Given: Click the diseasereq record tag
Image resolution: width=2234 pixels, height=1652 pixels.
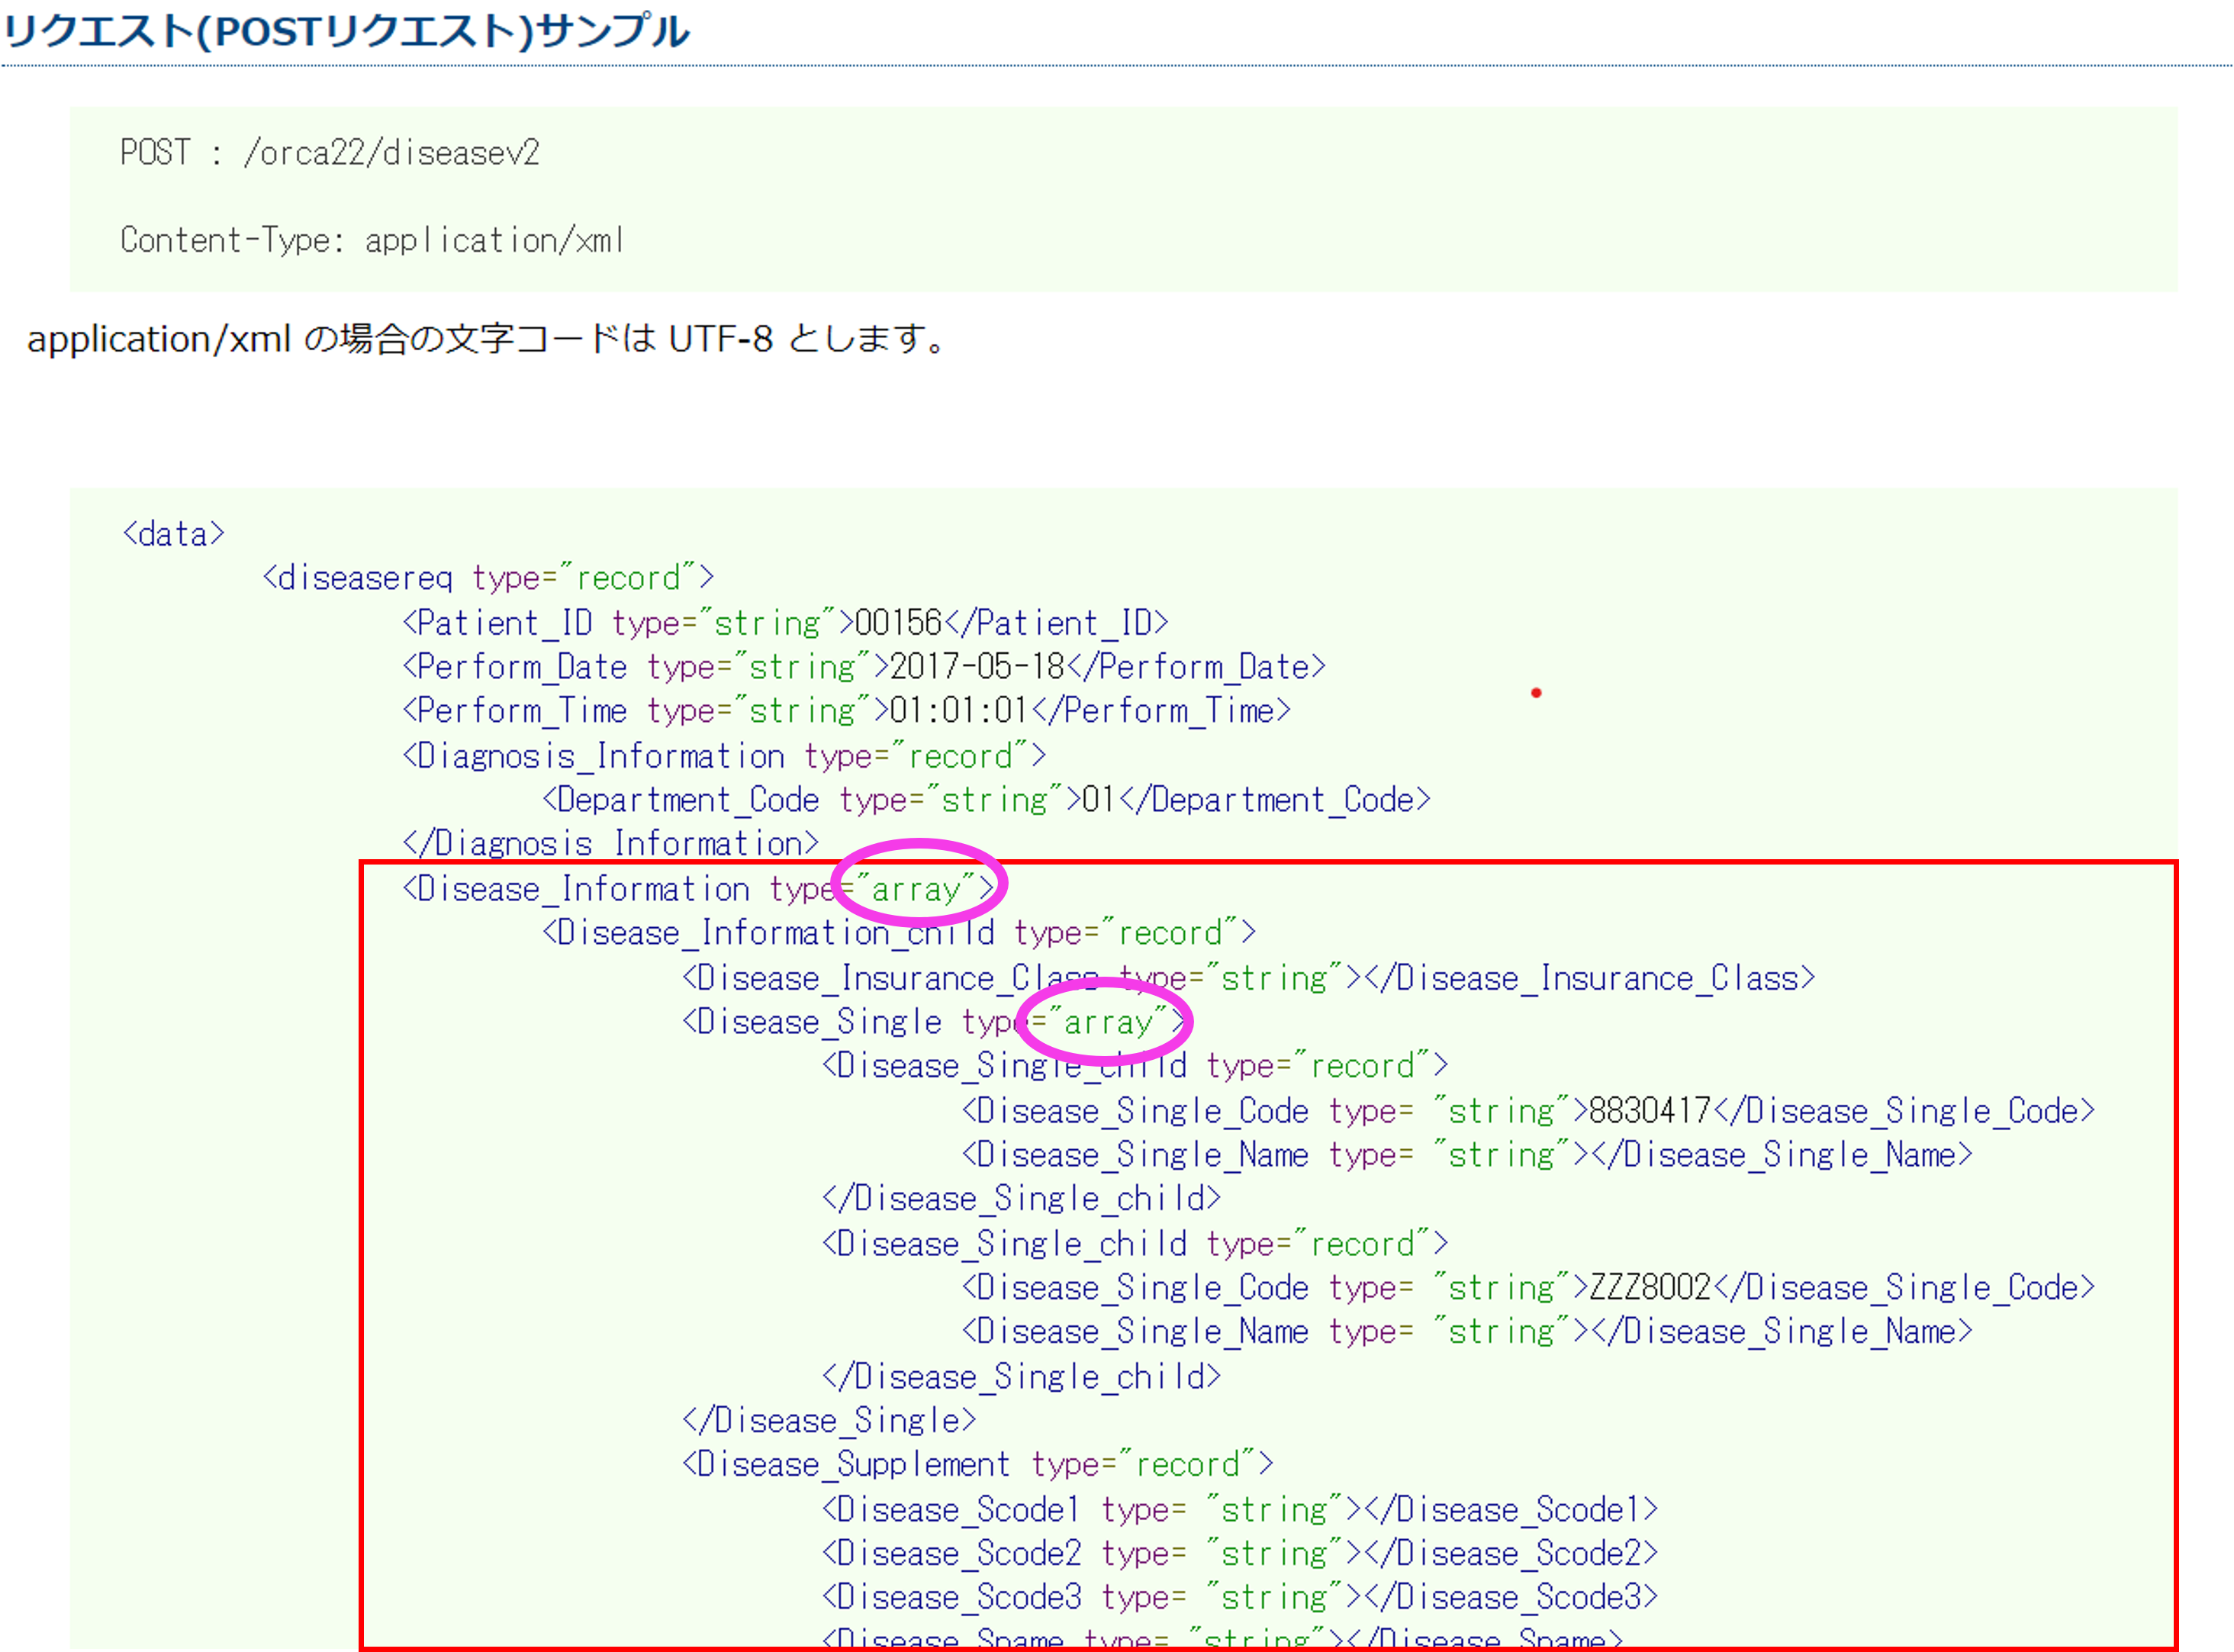Looking at the screenshot, I should coord(488,578).
